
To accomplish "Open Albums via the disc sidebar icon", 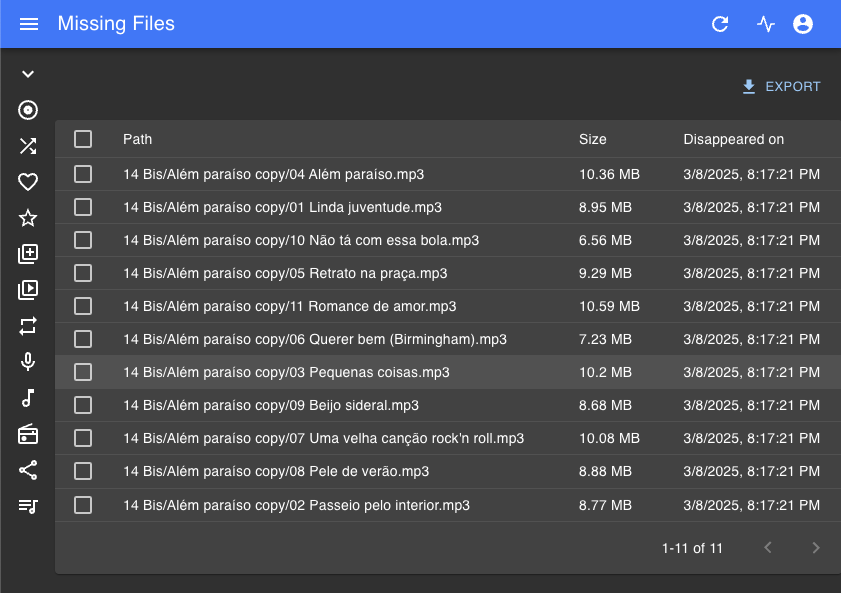I will (28, 110).
